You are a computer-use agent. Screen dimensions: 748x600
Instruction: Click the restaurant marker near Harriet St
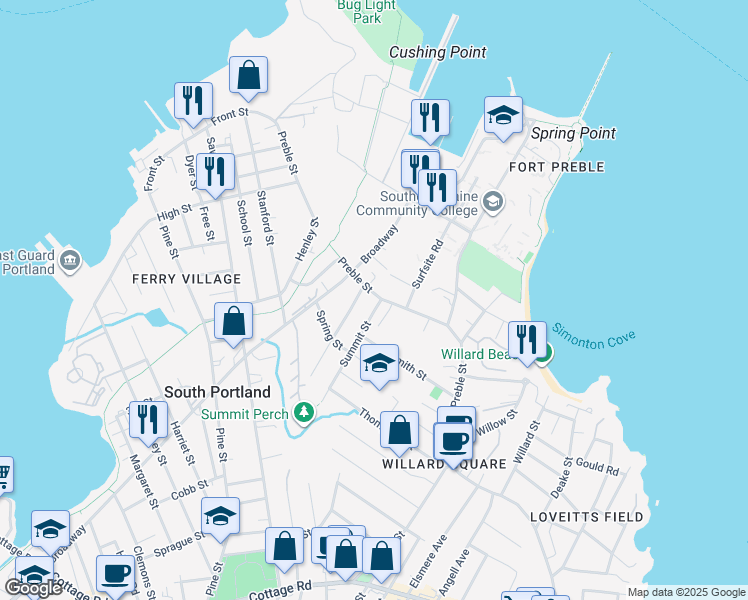point(148,420)
